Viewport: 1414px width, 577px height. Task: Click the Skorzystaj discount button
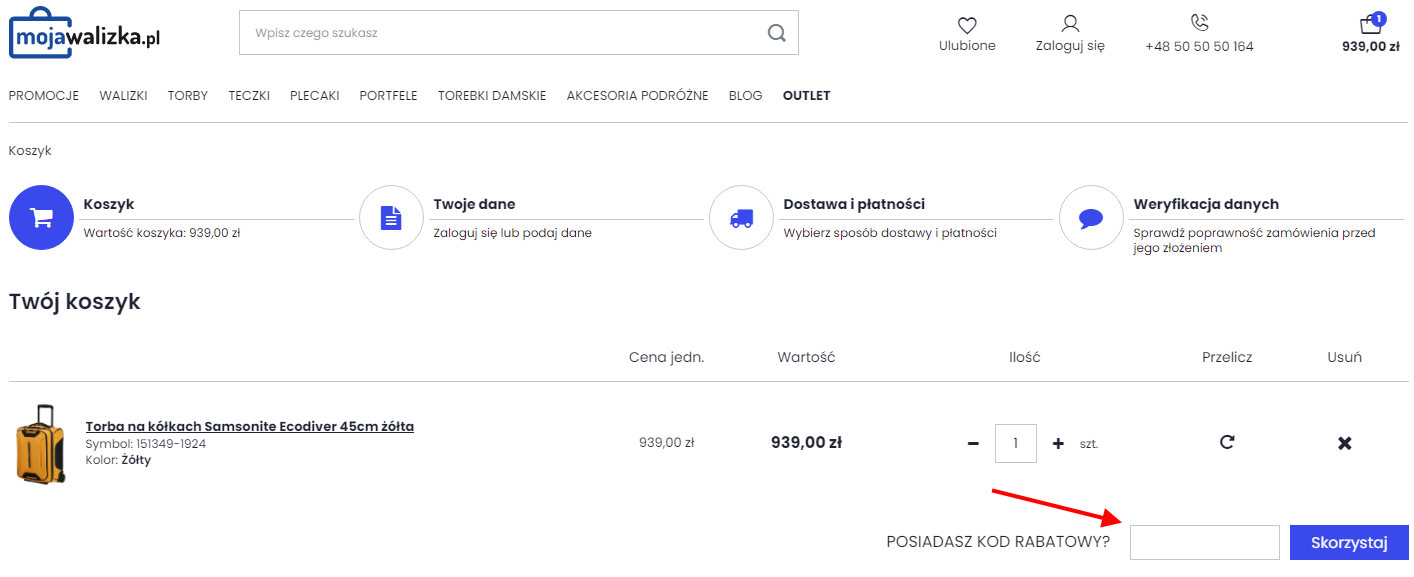(1349, 543)
